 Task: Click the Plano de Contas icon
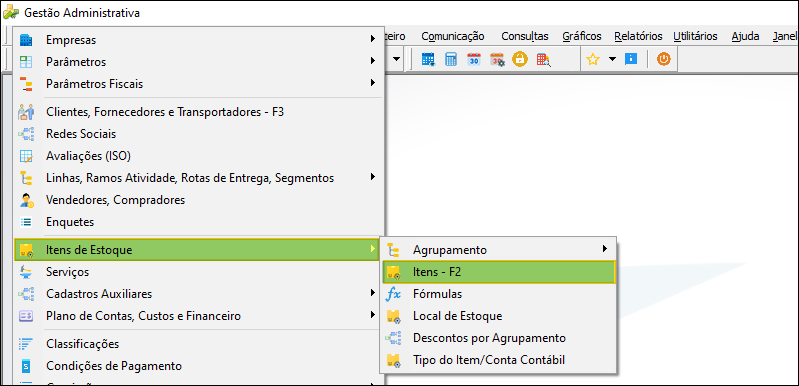[25, 316]
